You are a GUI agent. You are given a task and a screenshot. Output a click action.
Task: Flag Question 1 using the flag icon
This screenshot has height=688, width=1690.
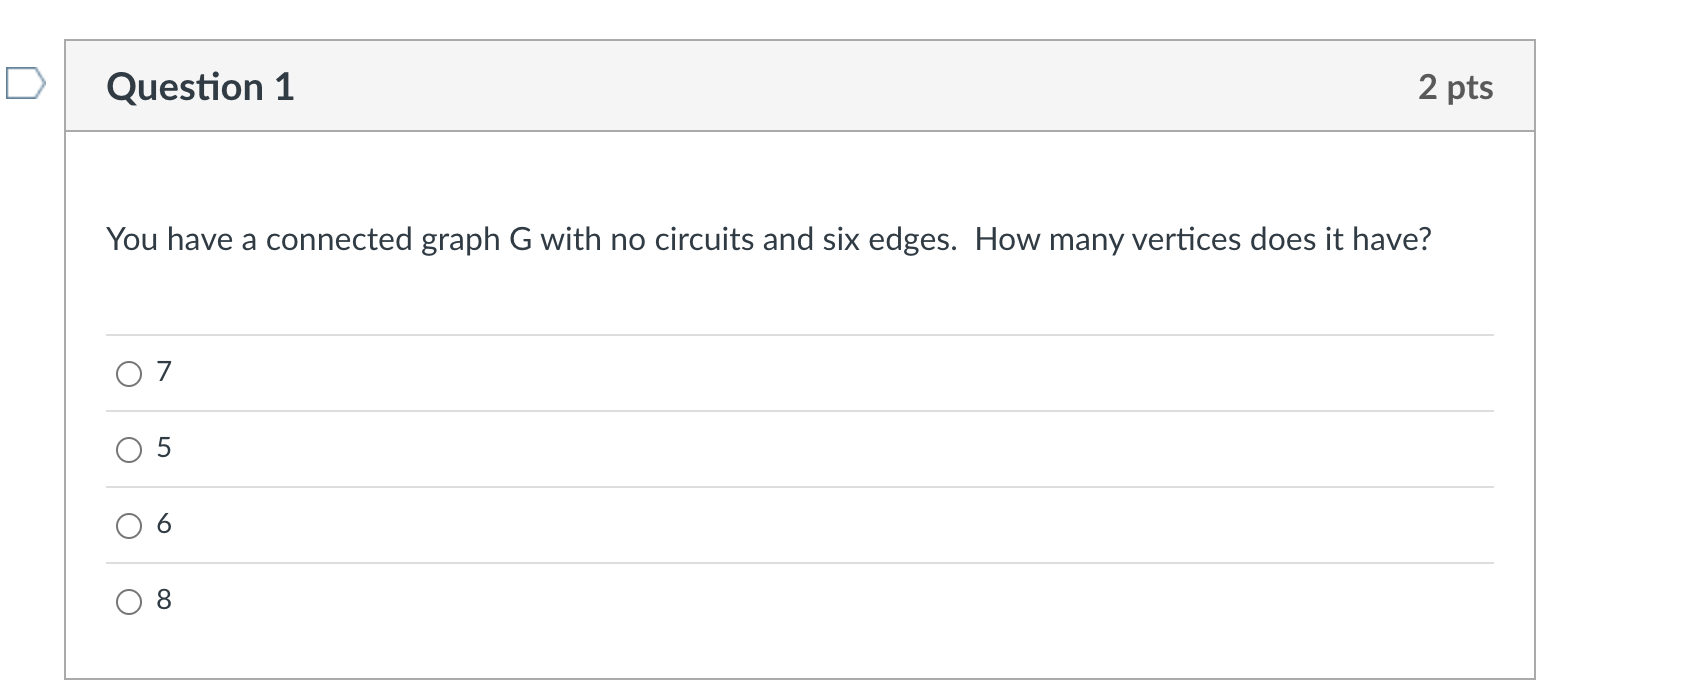[24, 84]
